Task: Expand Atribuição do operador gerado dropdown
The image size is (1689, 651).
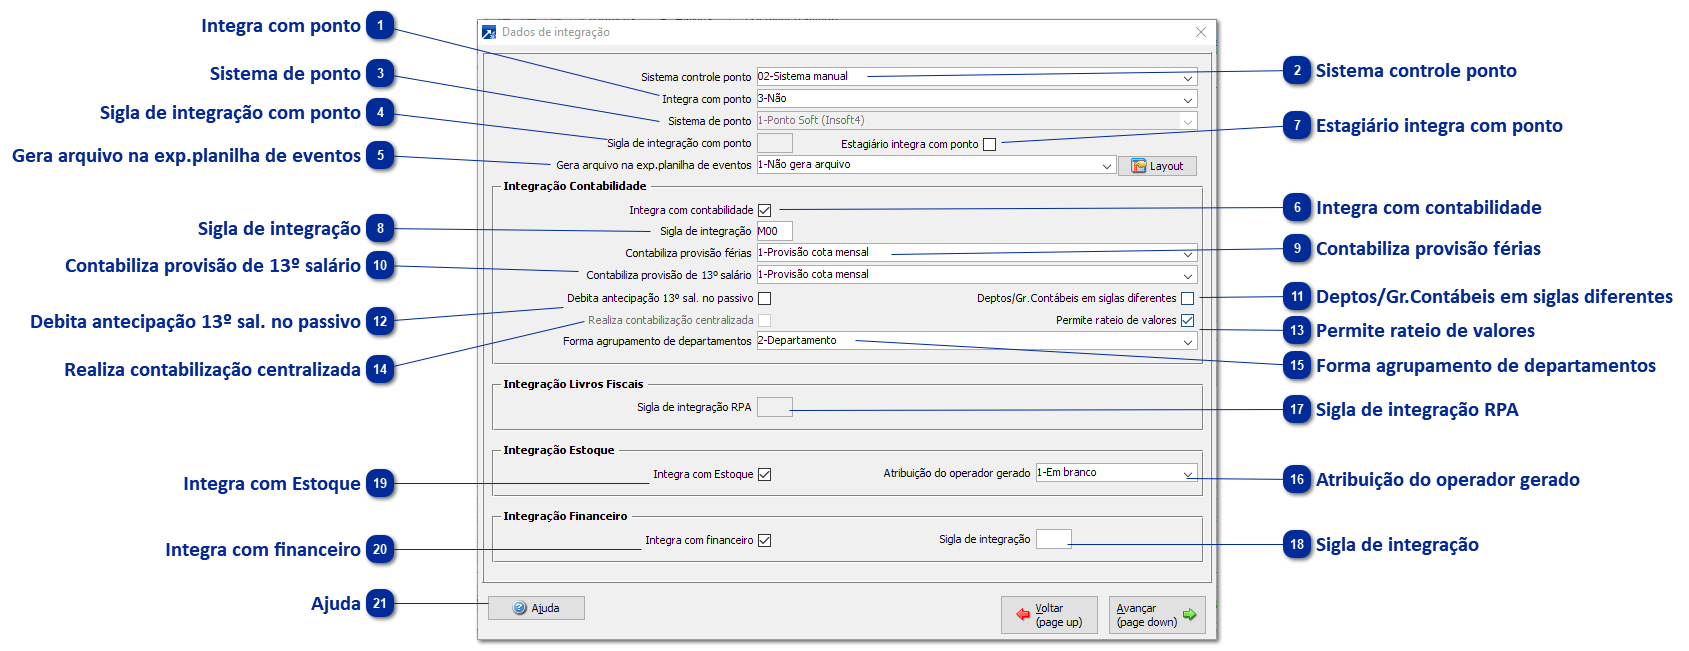Action: [x=1188, y=473]
